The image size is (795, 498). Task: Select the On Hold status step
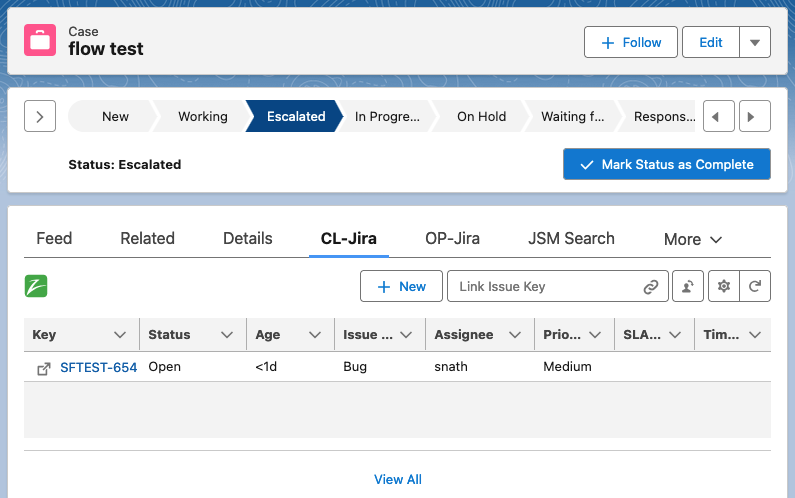point(481,117)
